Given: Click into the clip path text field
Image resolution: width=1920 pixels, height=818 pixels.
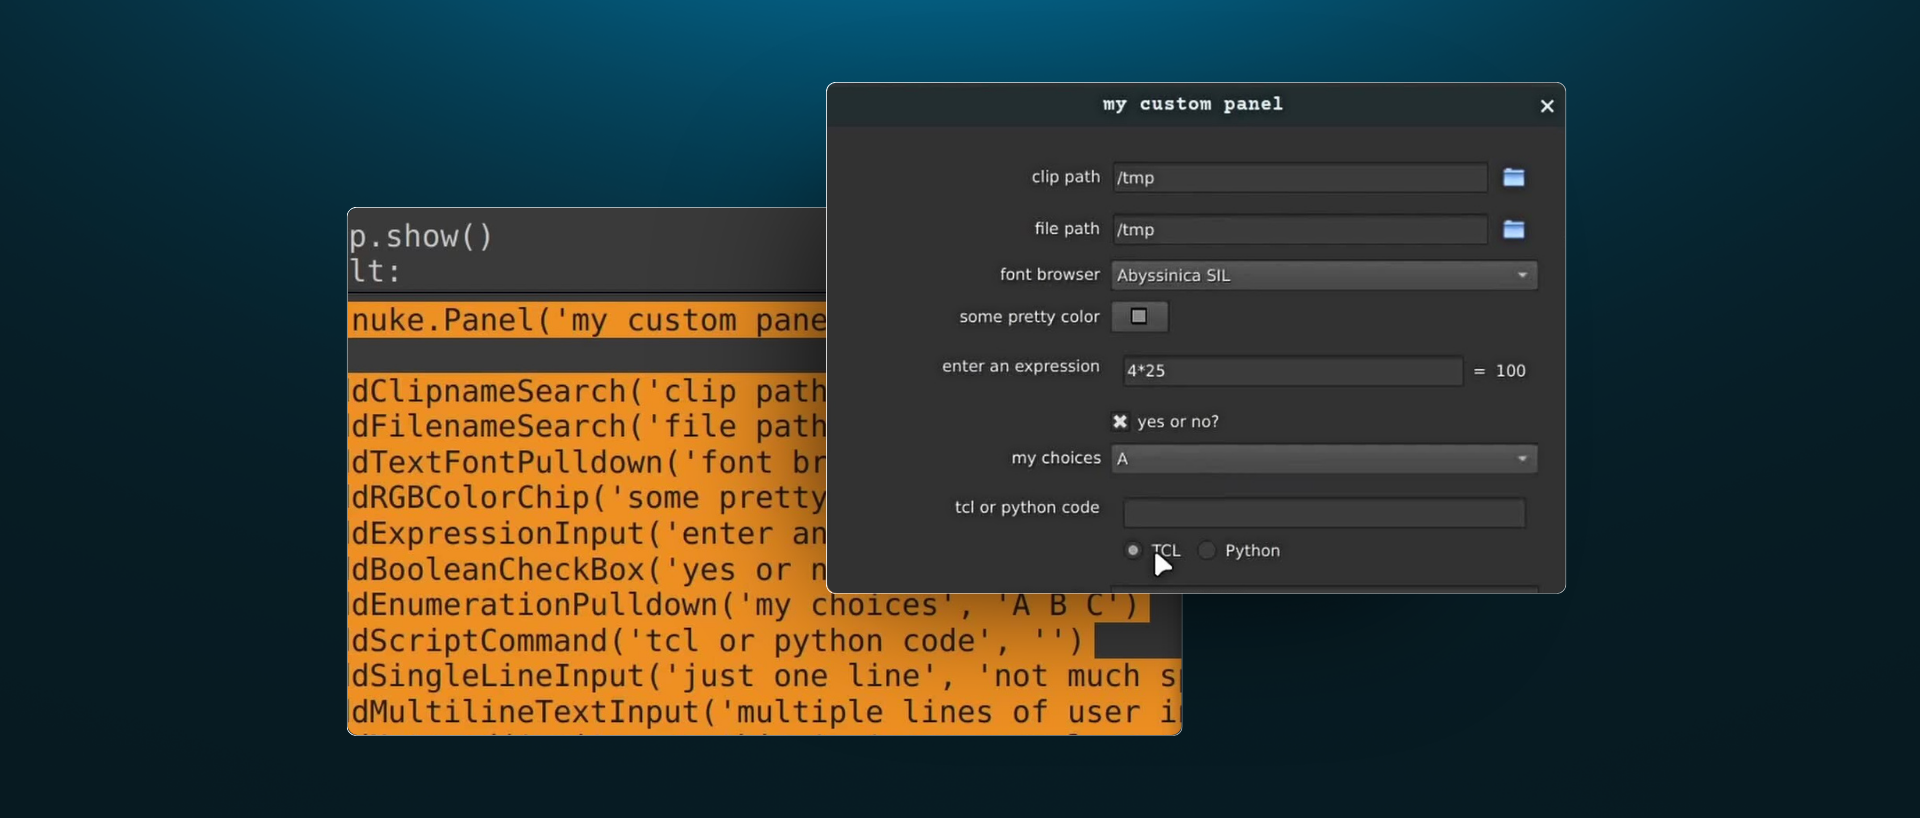Looking at the screenshot, I should [x=1299, y=178].
